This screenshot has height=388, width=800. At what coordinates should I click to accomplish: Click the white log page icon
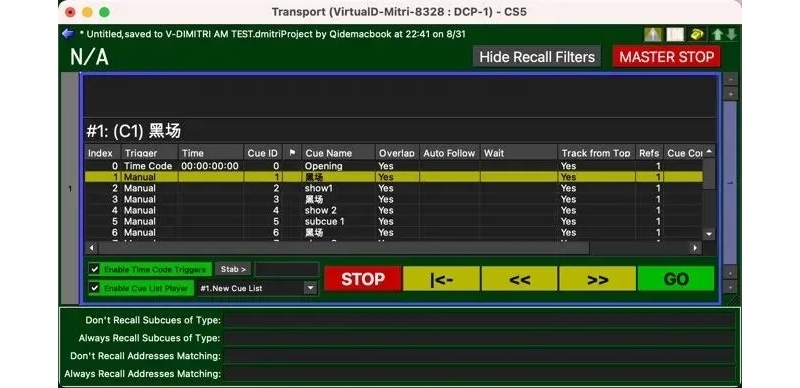(674, 34)
